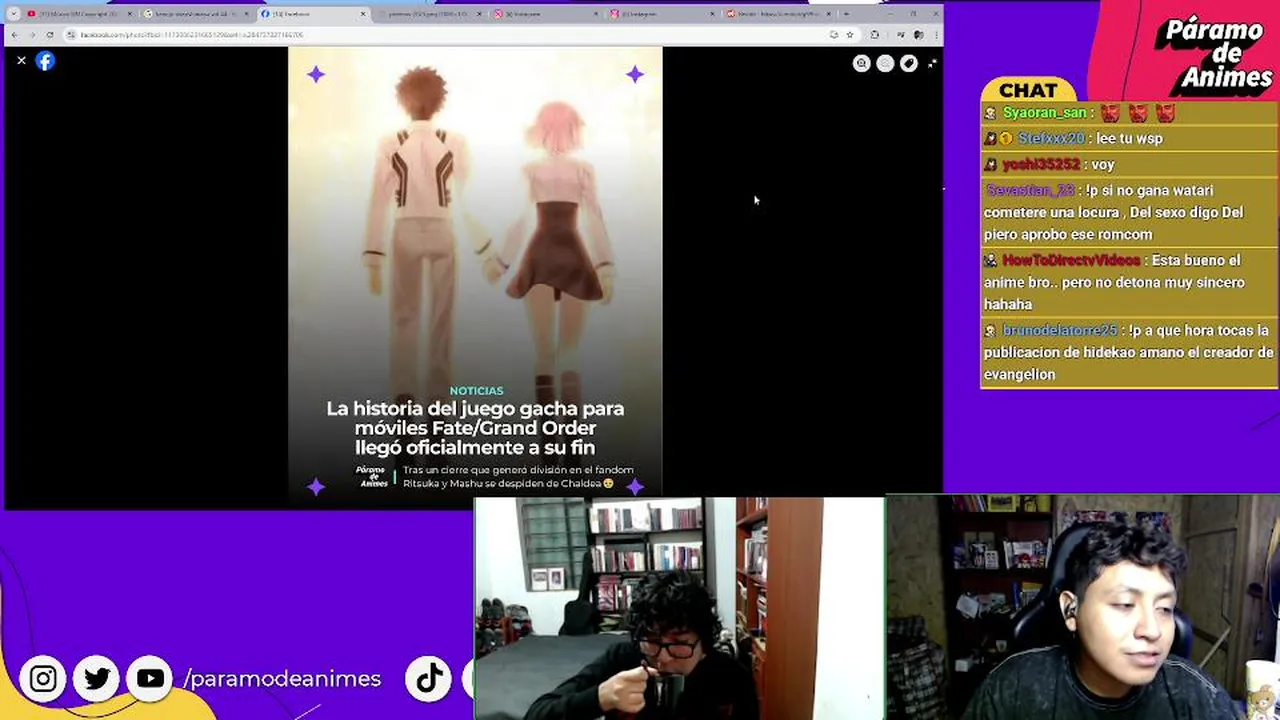Open the browser profile icon
Image resolution: width=1280 pixels, height=720 pixels.
(x=918, y=35)
